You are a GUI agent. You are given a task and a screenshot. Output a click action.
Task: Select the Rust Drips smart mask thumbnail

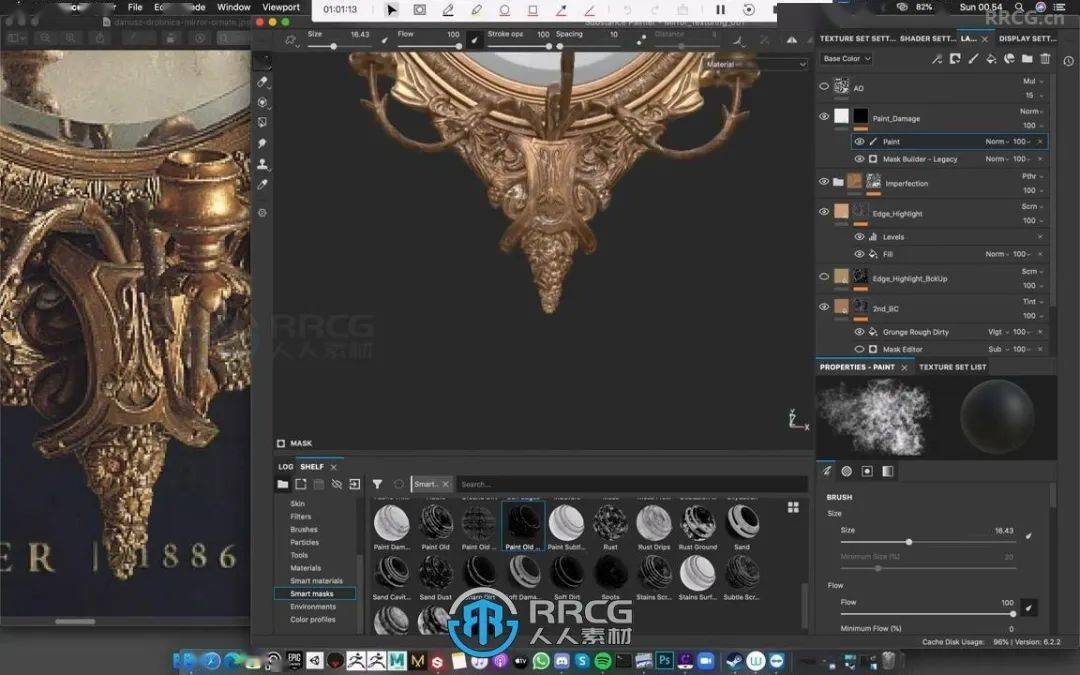point(654,524)
